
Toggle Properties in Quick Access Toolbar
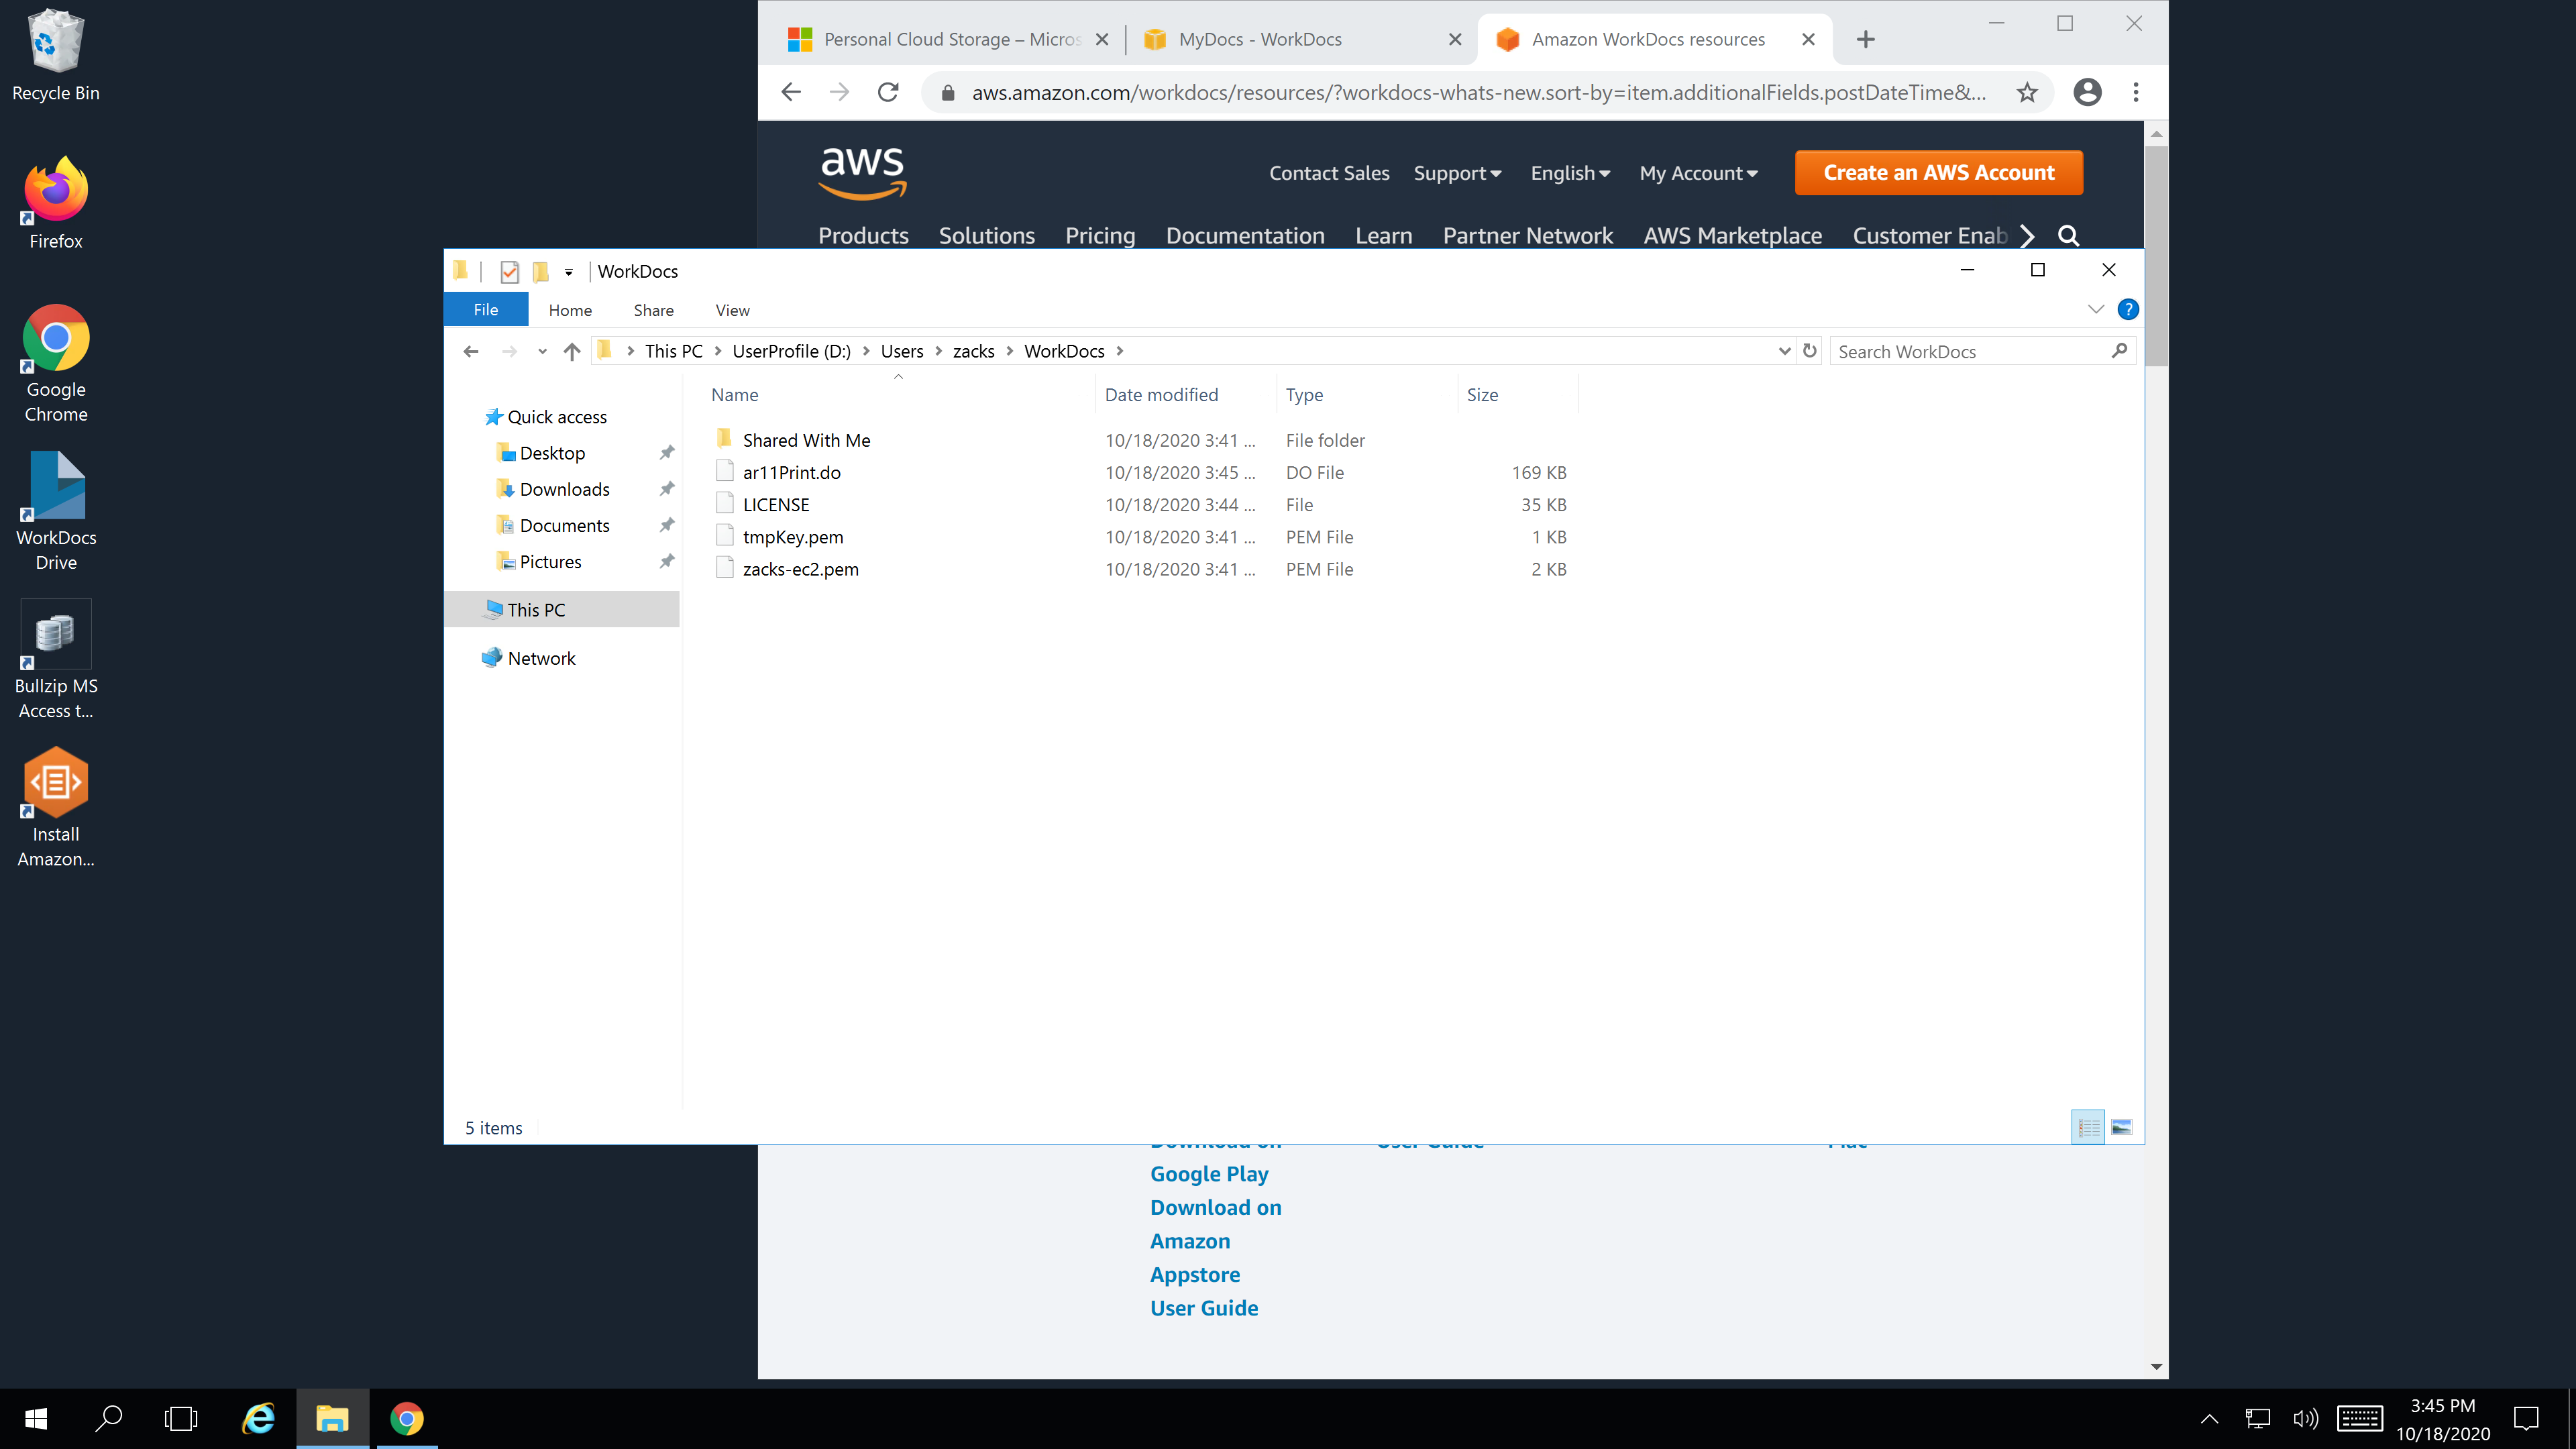pos(509,271)
